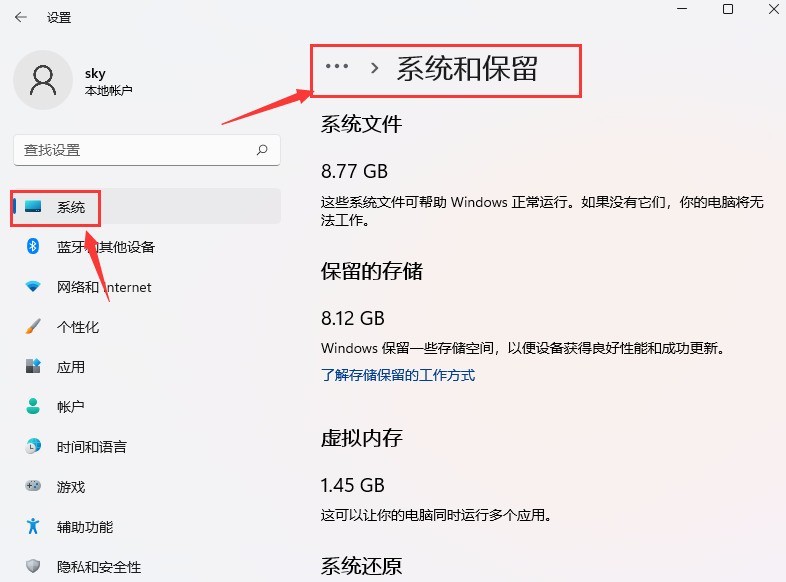786x582 pixels.
Task: Close the Settings window
Action: tap(773, 9)
